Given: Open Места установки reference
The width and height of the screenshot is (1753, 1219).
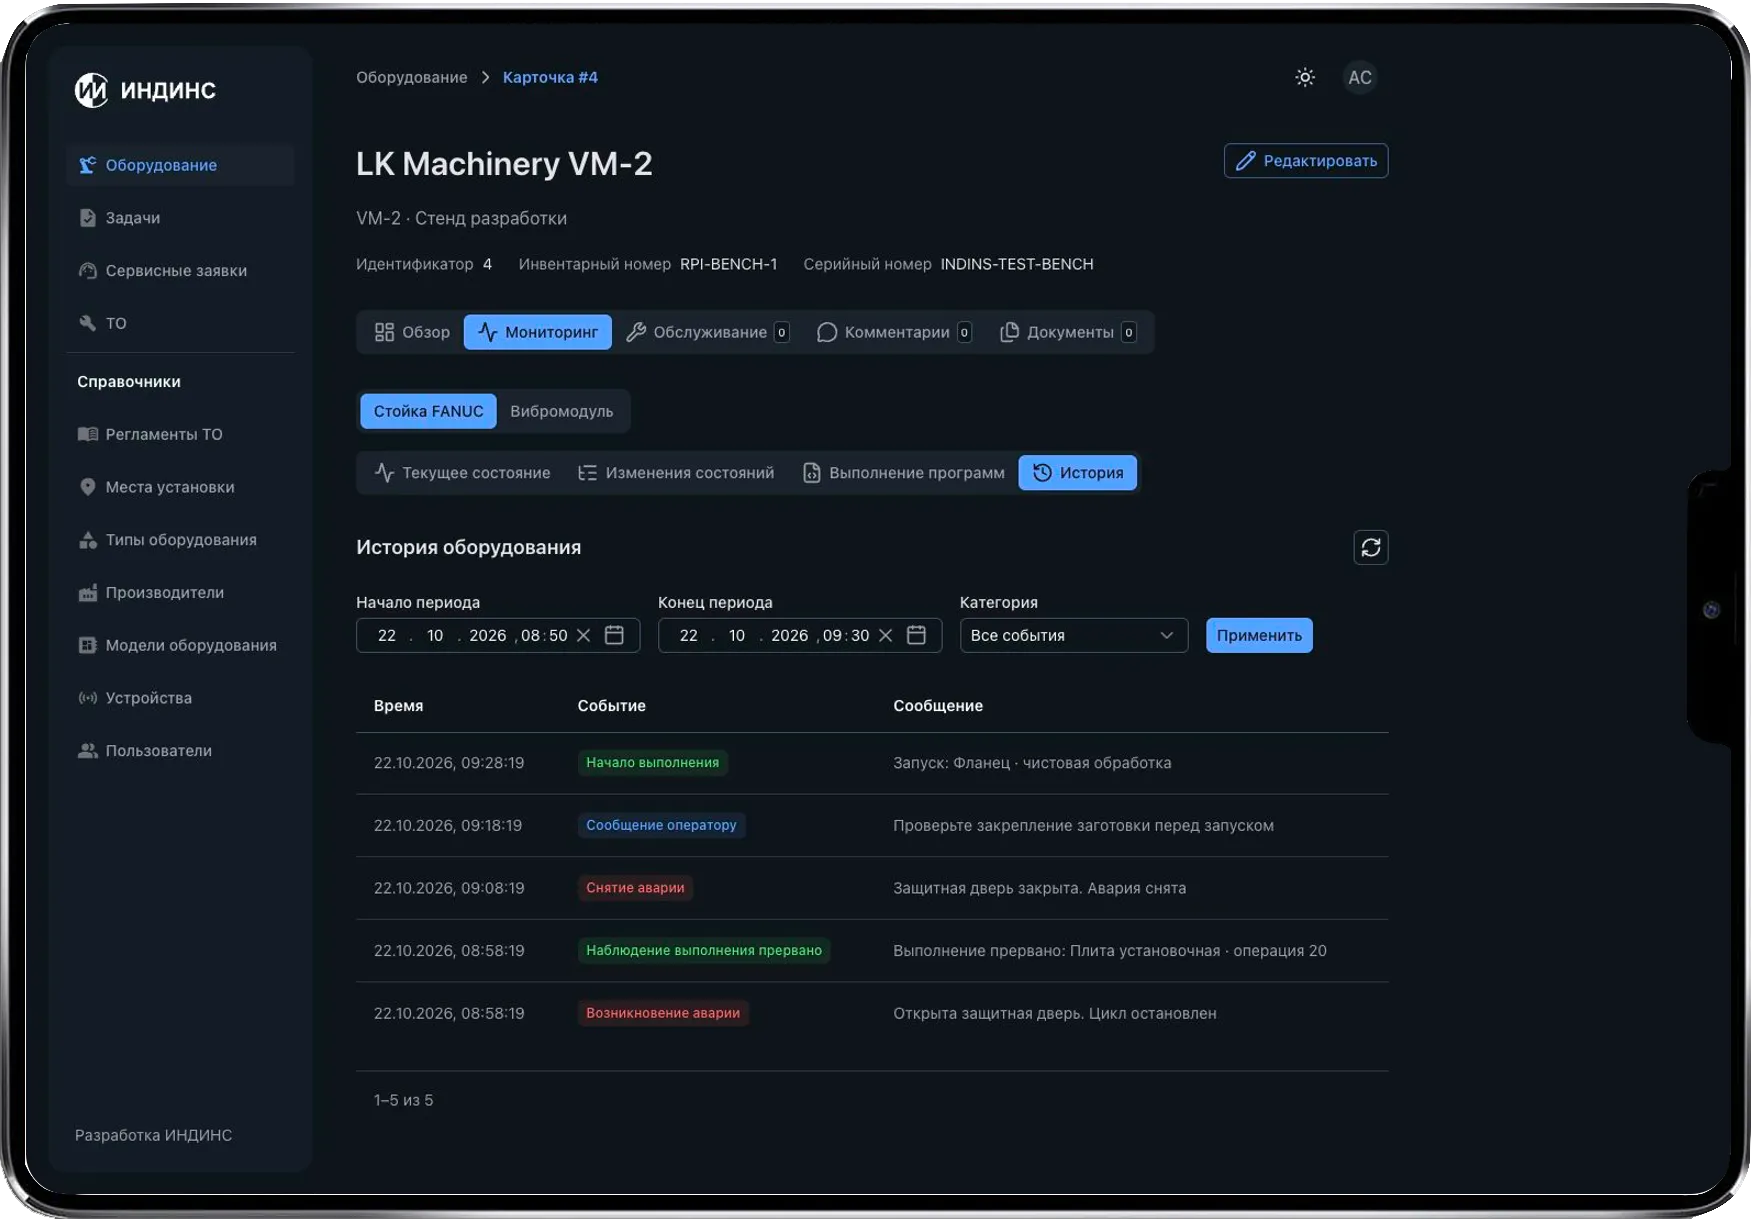Looking at the screenshot, I should pyautogui.click(x=180, y=487).
